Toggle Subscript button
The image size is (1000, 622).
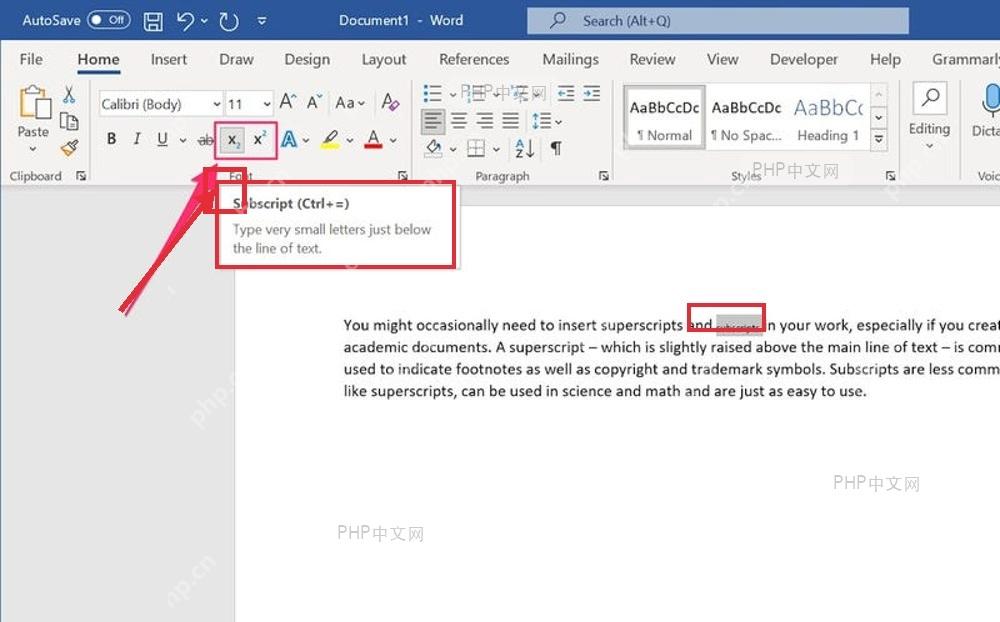click(233, 140)
